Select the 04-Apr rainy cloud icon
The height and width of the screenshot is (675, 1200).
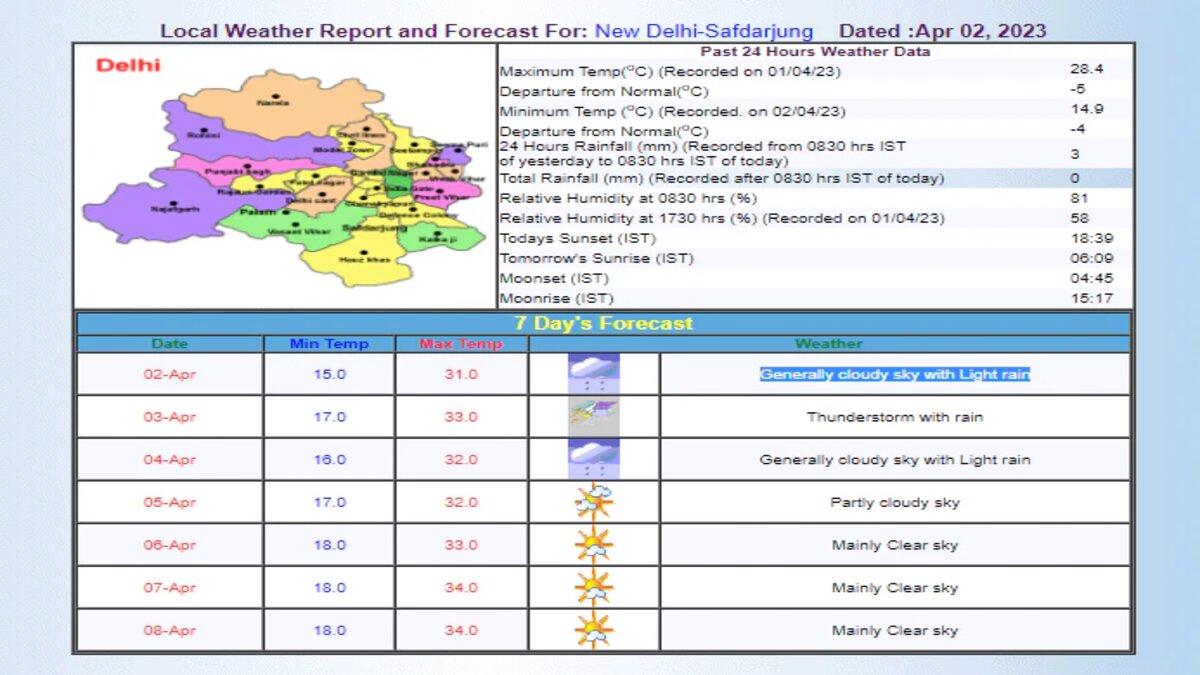pyautogui.click(x=594, y=460)
